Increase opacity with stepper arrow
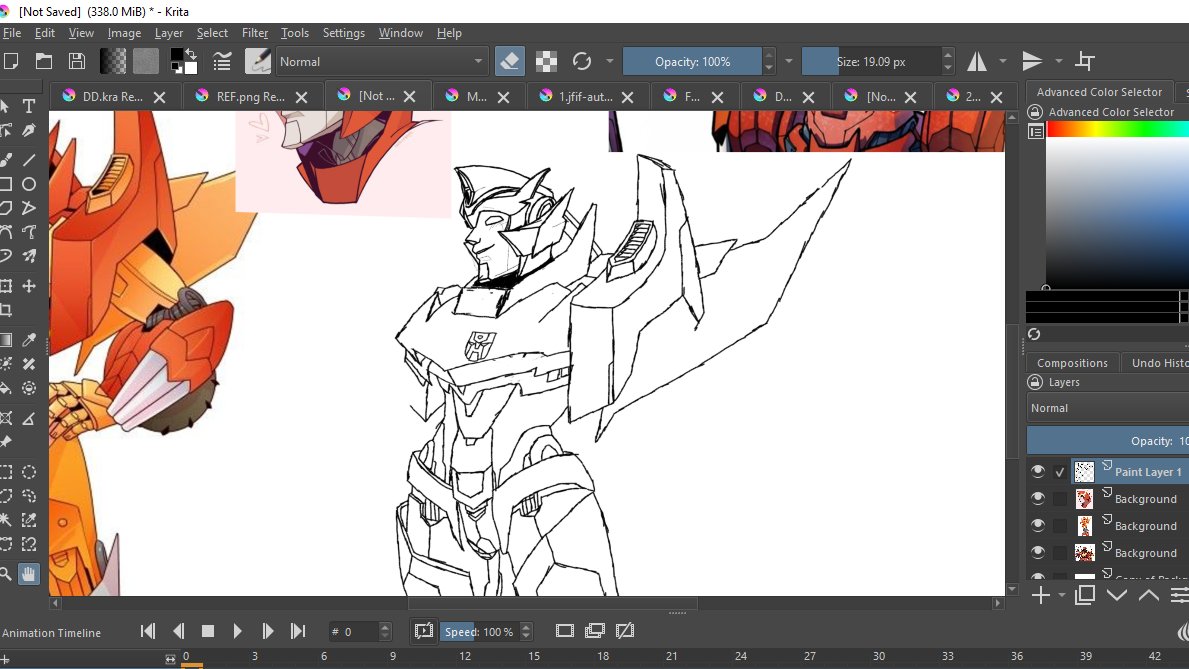 coord(768,55)
